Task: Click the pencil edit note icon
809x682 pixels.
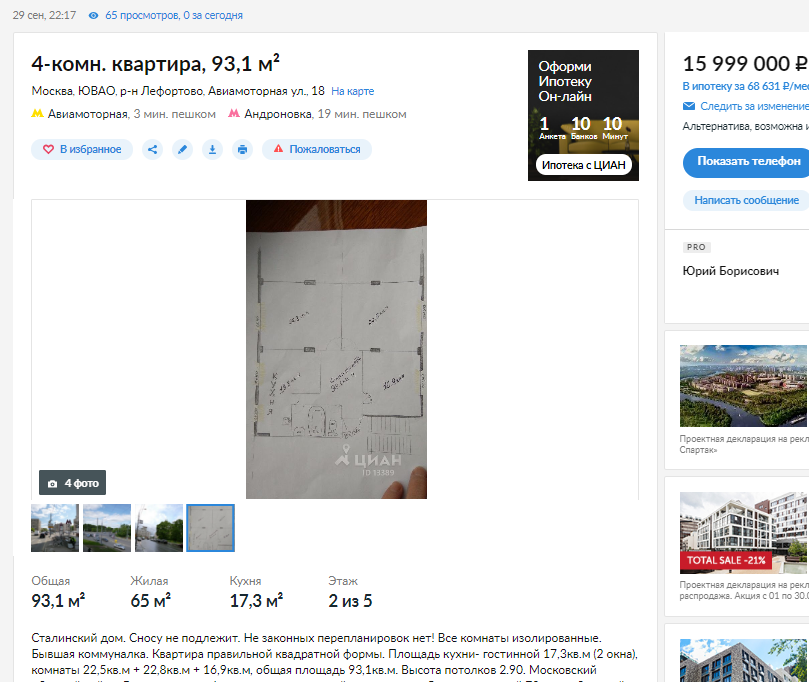Action: [182, 150]
